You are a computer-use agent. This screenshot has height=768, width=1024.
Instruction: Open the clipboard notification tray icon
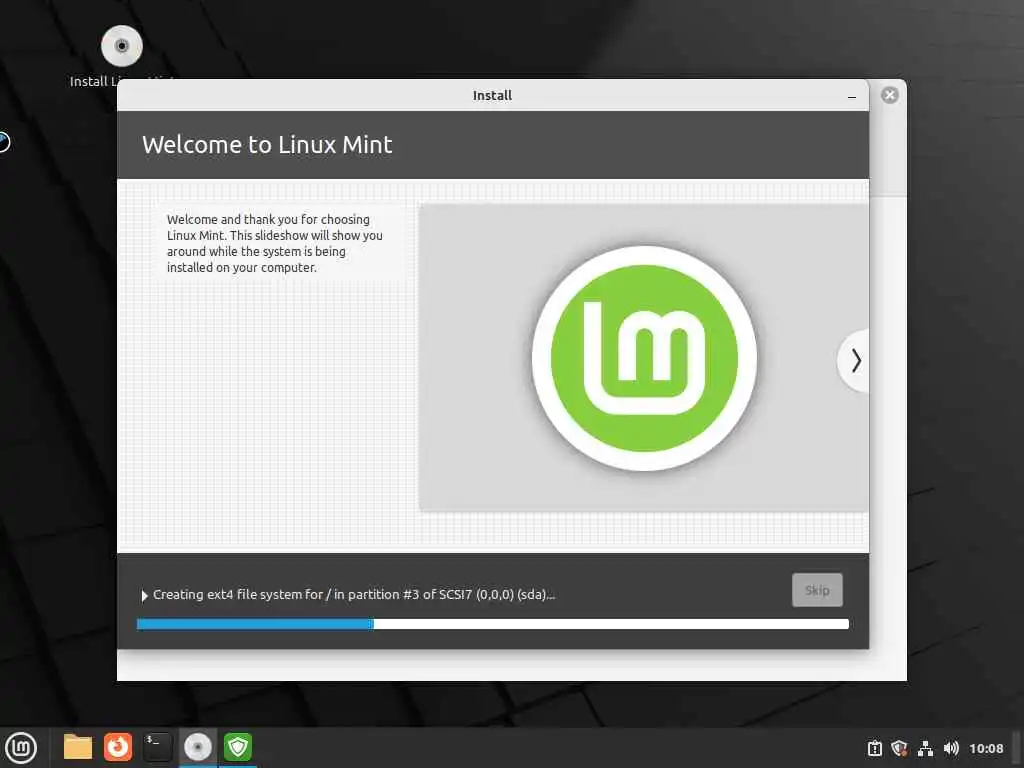tap(874, 748)
